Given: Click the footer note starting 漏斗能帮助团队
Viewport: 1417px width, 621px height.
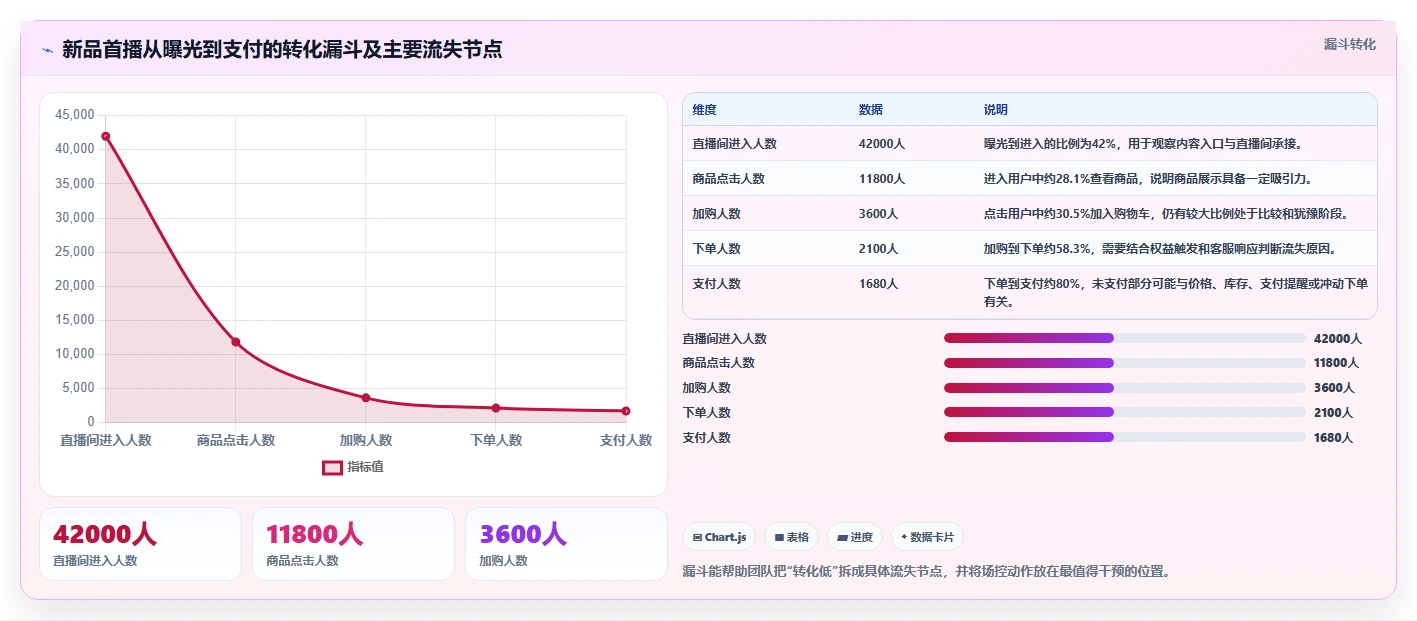Looking at the screenshot, I should (x=926, y=571).
